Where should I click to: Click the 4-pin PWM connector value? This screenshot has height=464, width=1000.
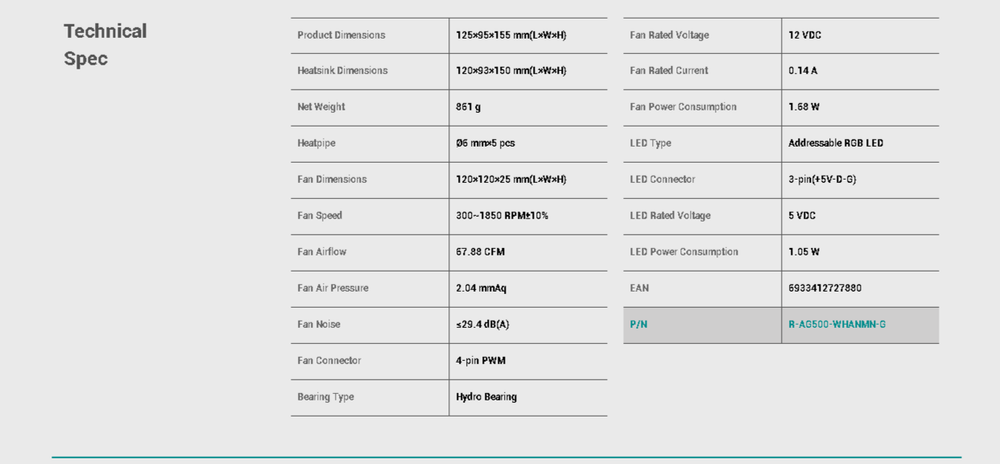[481, 360]
